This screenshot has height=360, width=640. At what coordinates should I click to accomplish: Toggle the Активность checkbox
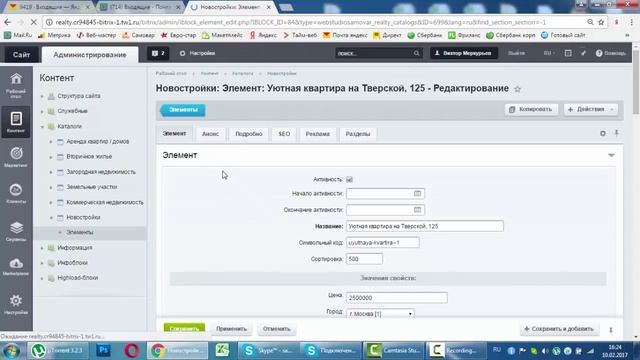pyautogui.click(x=349, y=180)
